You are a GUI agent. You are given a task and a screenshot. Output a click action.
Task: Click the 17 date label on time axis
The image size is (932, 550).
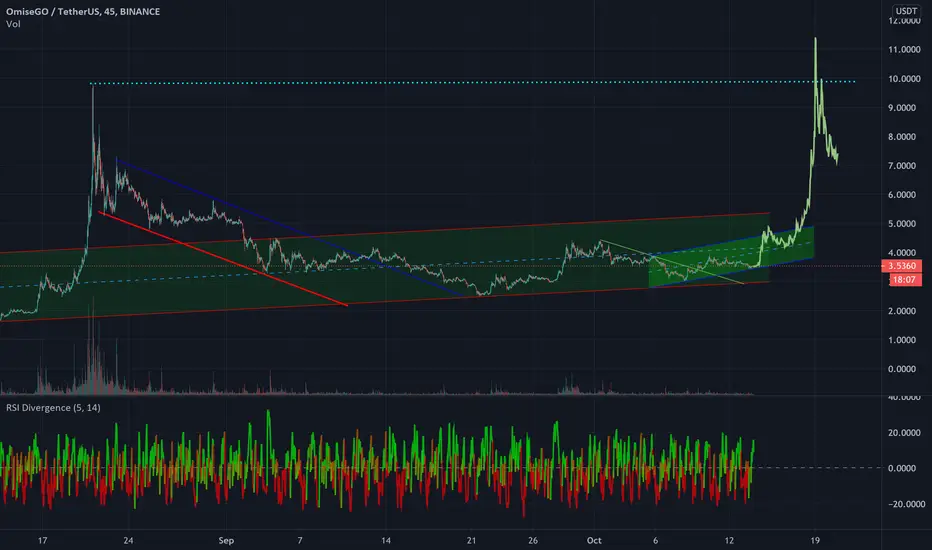(x=42, y=540)
